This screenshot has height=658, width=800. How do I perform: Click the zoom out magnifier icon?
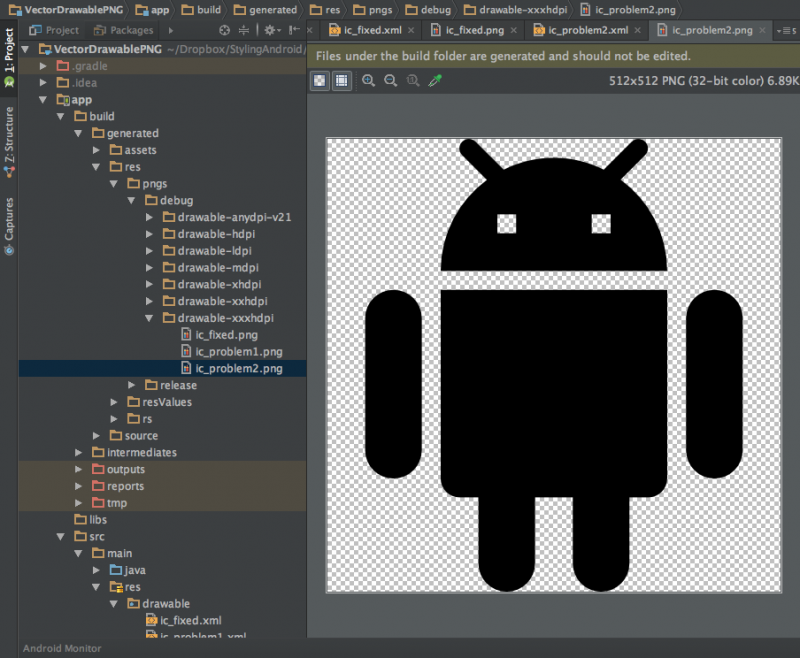coord(390,80)
